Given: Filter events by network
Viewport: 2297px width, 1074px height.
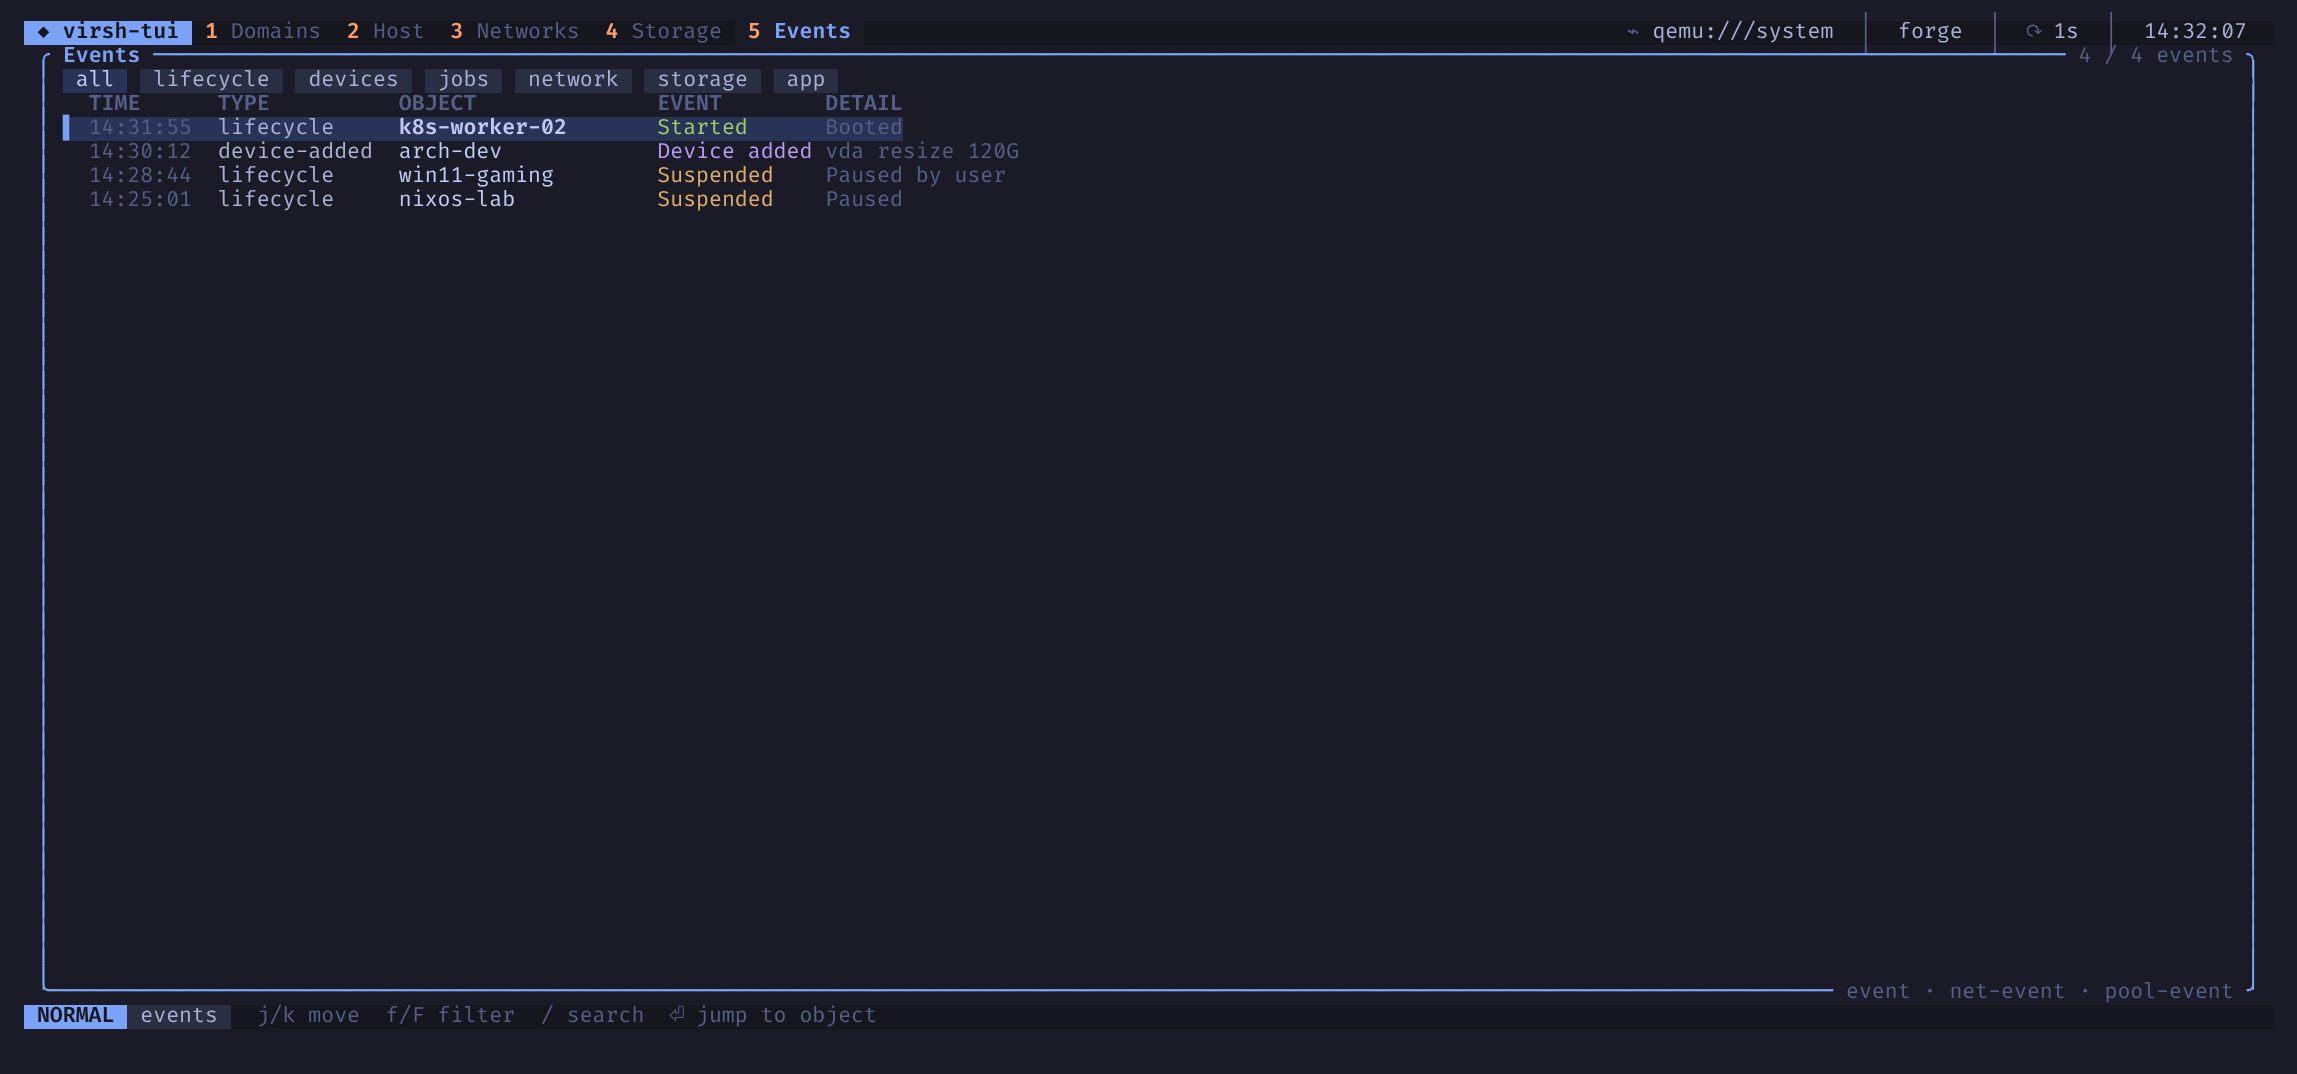Looking at the screenshot, I should pyautogui.click(x=573, y=80).
